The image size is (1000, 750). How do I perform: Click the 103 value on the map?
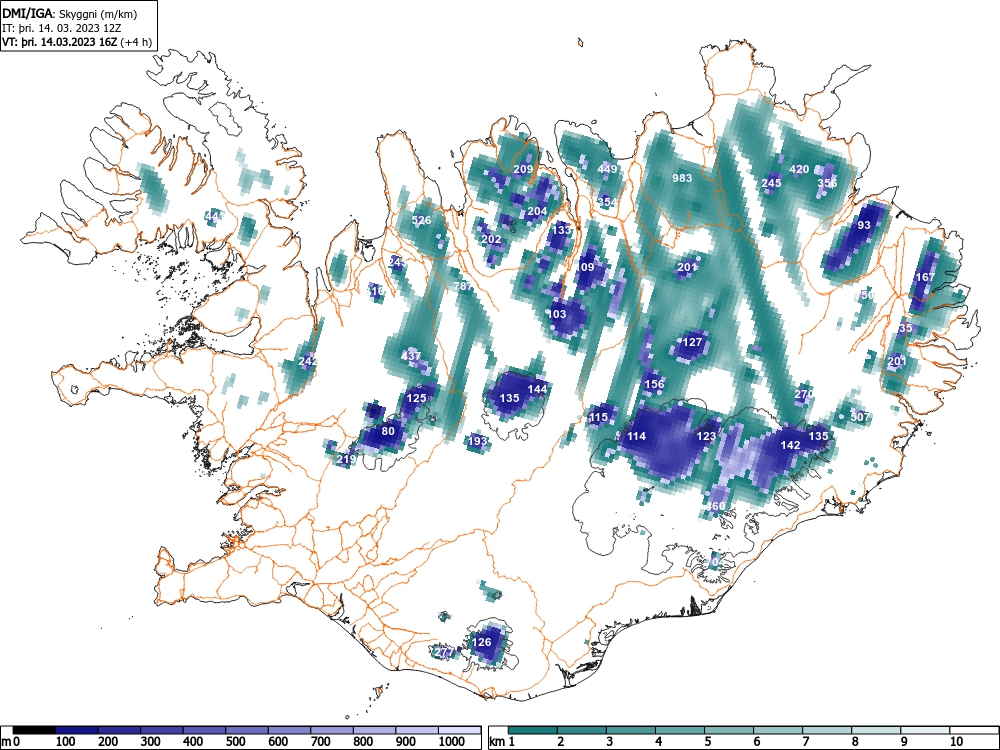pyautogui.click(x=556, y=314)
